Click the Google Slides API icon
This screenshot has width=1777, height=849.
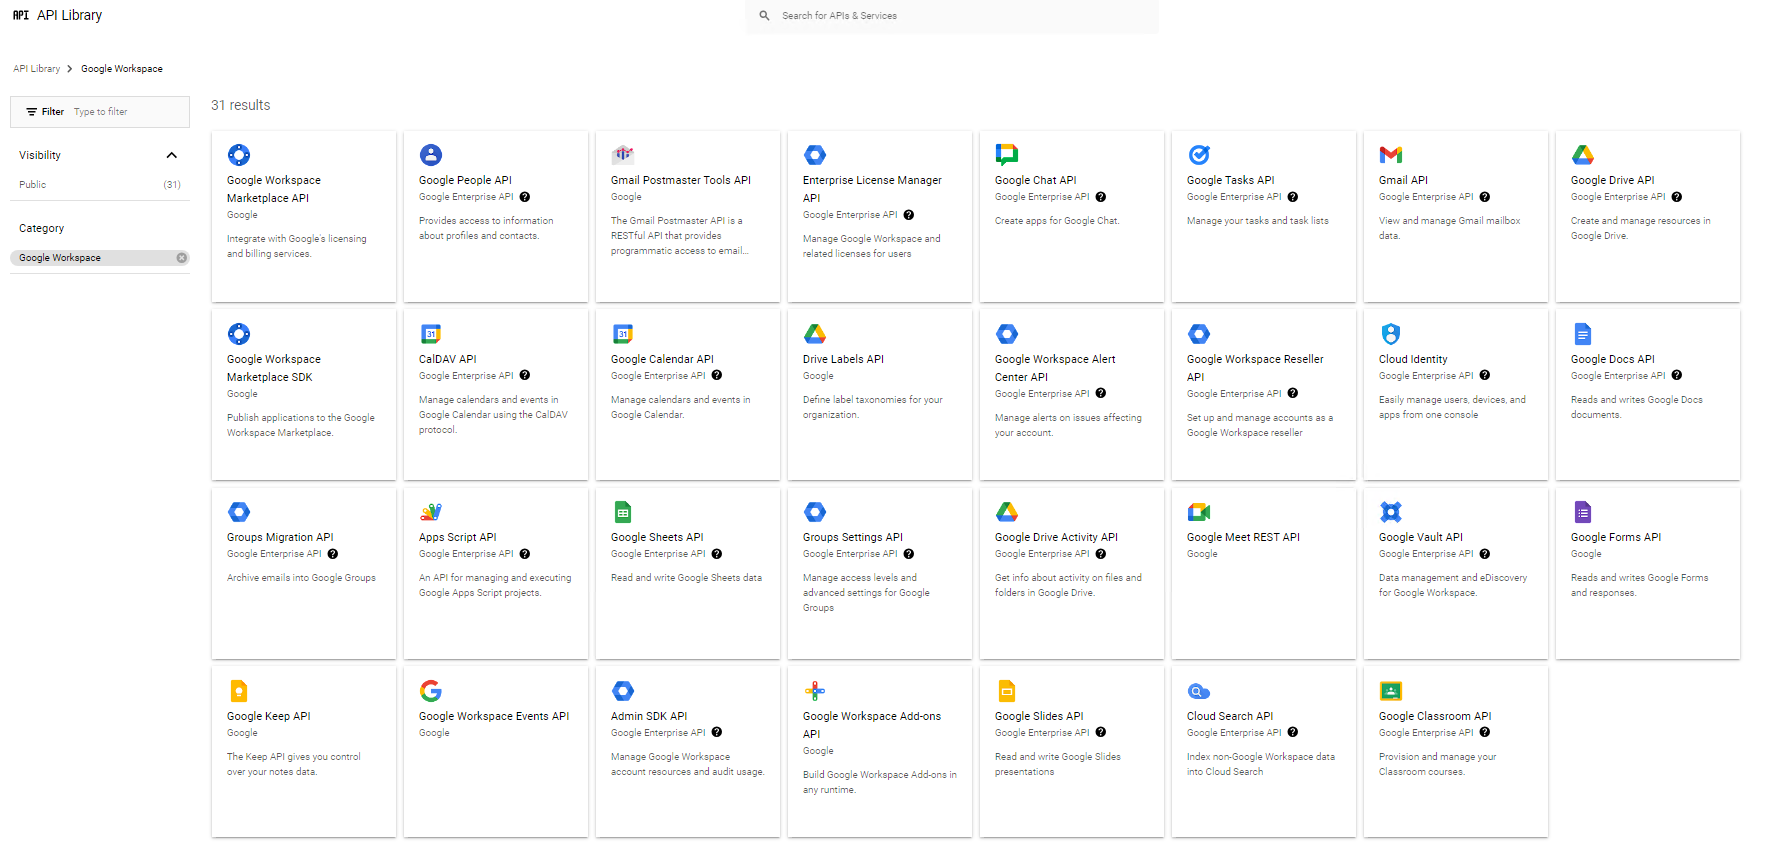point(1007,691)
